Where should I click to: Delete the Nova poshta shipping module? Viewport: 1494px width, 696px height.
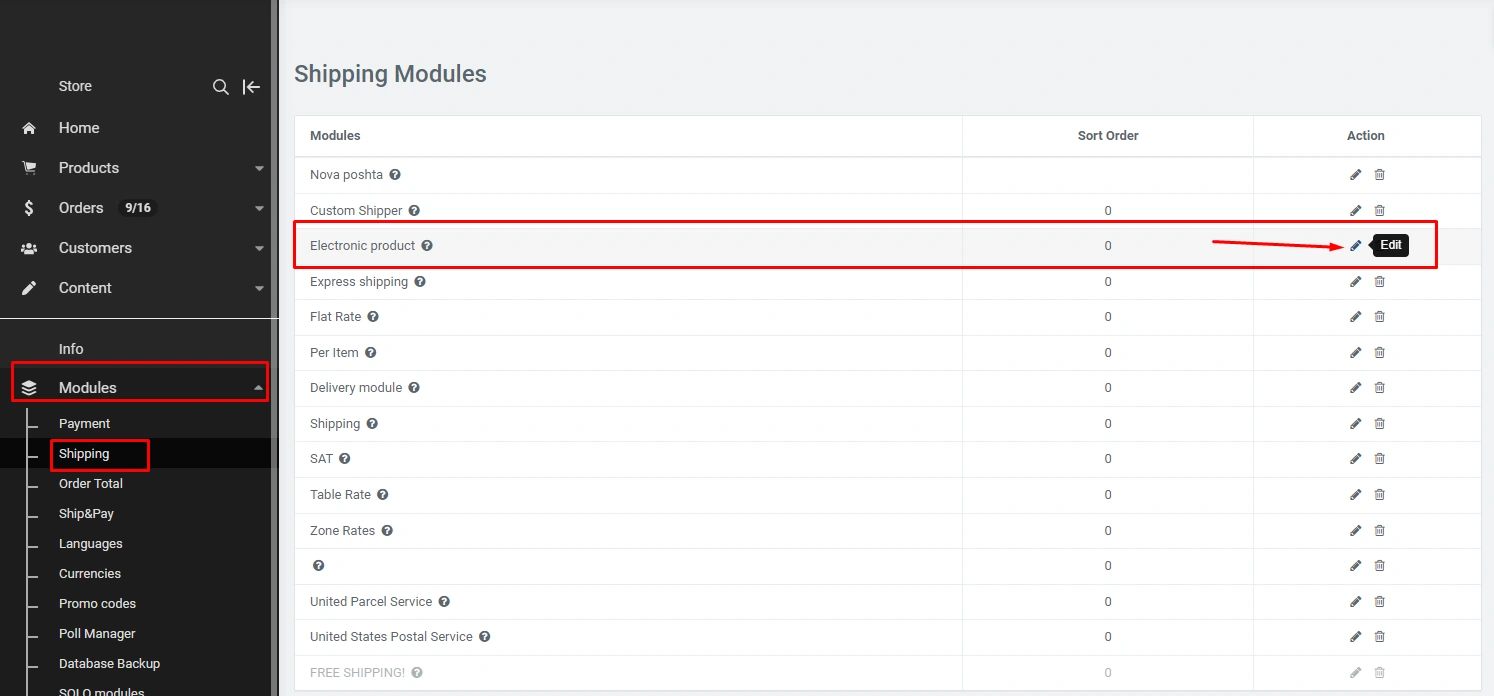pos(1379,175)
